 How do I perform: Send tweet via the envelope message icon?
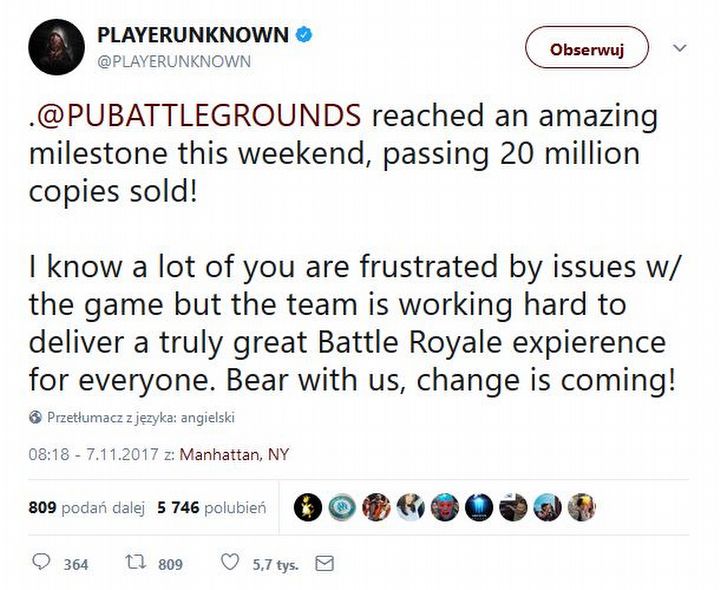click(x=323, y=564)
